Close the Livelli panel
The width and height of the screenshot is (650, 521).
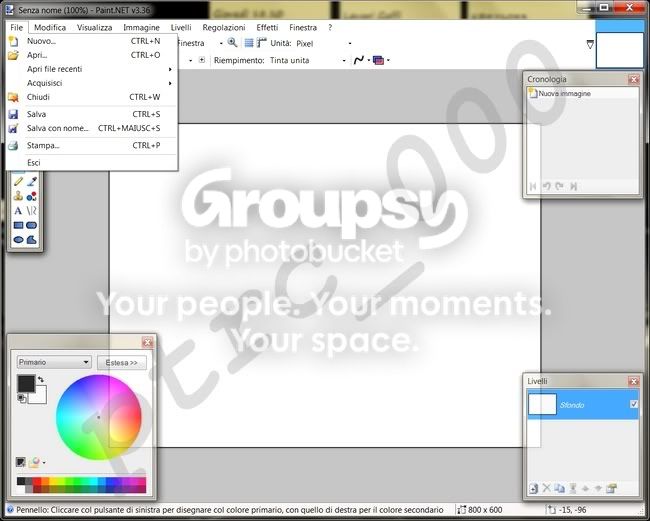[x=634, y=381]
